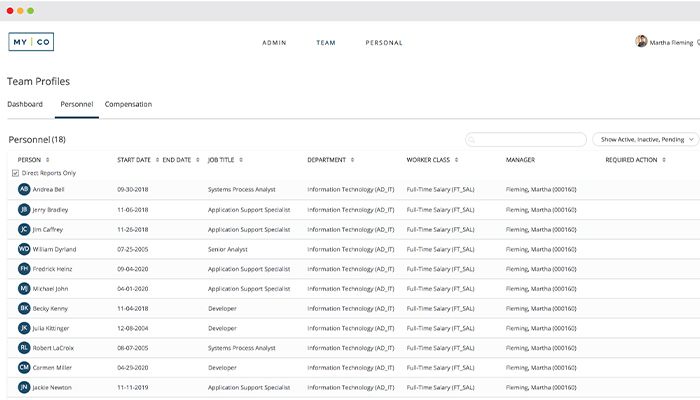Sort by the Job Title column
This screenshot has width=700, height=400.
[x=225, y=160]
